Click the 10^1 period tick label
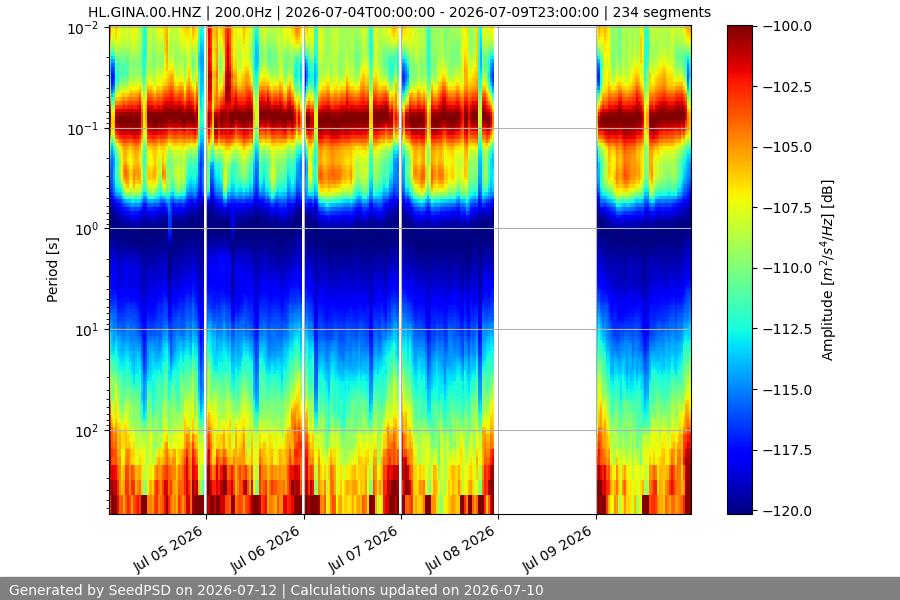The width and height of the screenshot is (900, 600). click(x=87, y=330)
